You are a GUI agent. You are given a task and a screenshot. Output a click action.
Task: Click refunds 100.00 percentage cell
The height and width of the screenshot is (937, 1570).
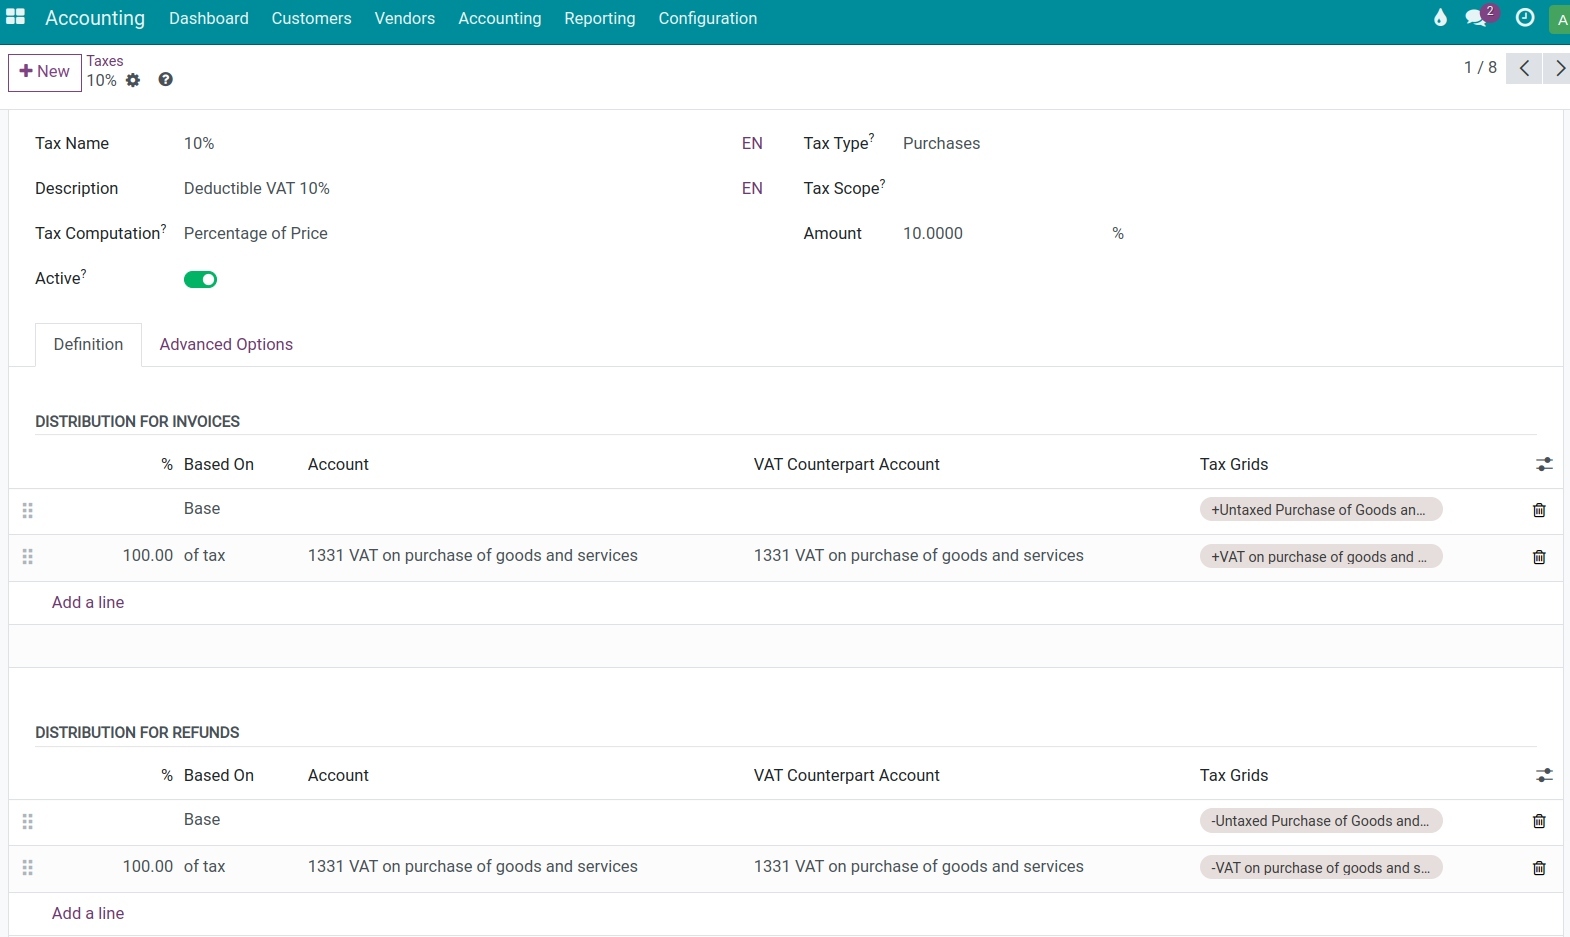148,867
